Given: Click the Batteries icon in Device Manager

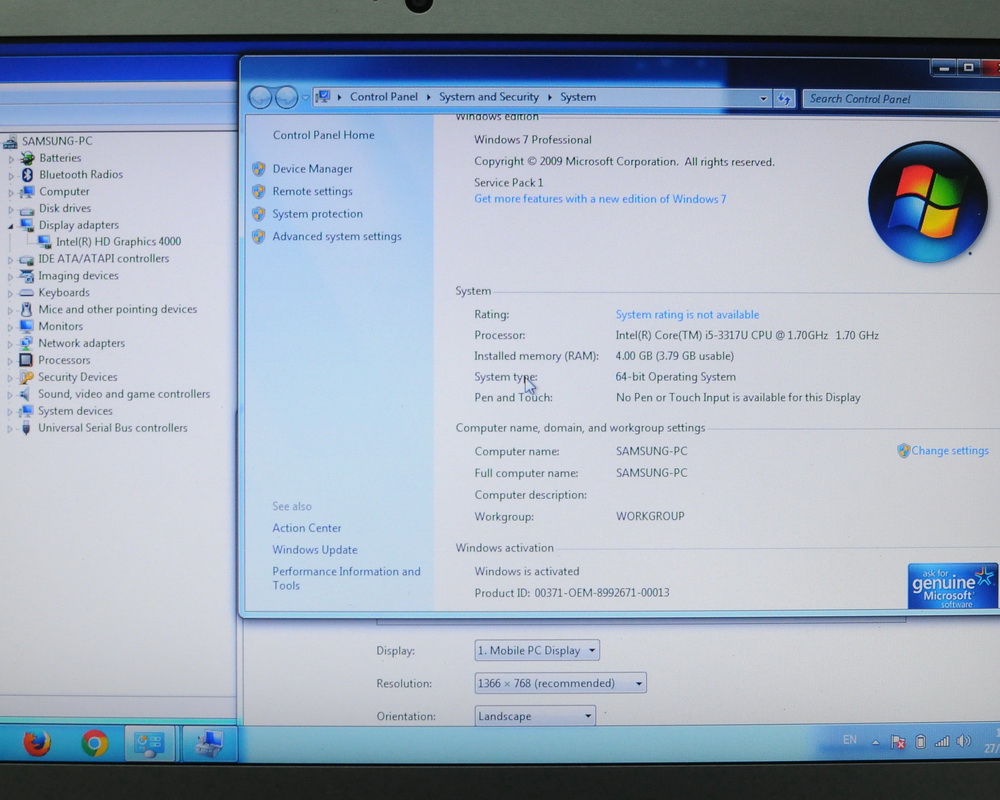Looking at the screenshot, I should pos(27,158).
